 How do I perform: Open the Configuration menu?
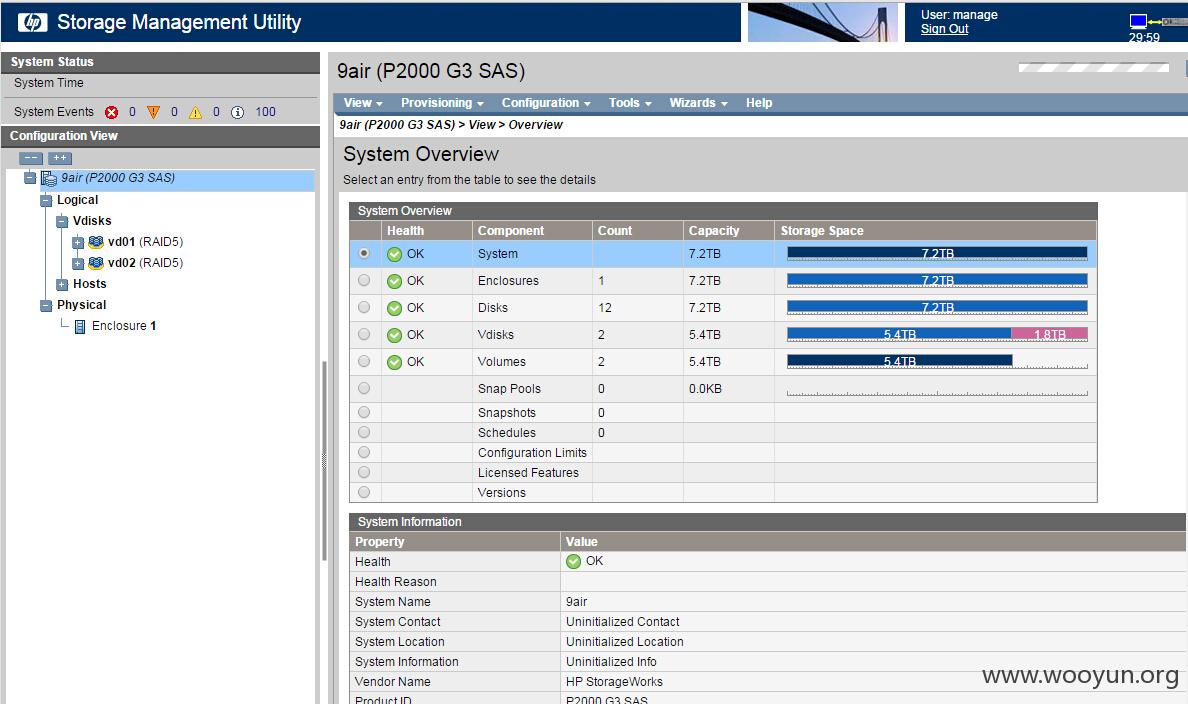(546, 103)
